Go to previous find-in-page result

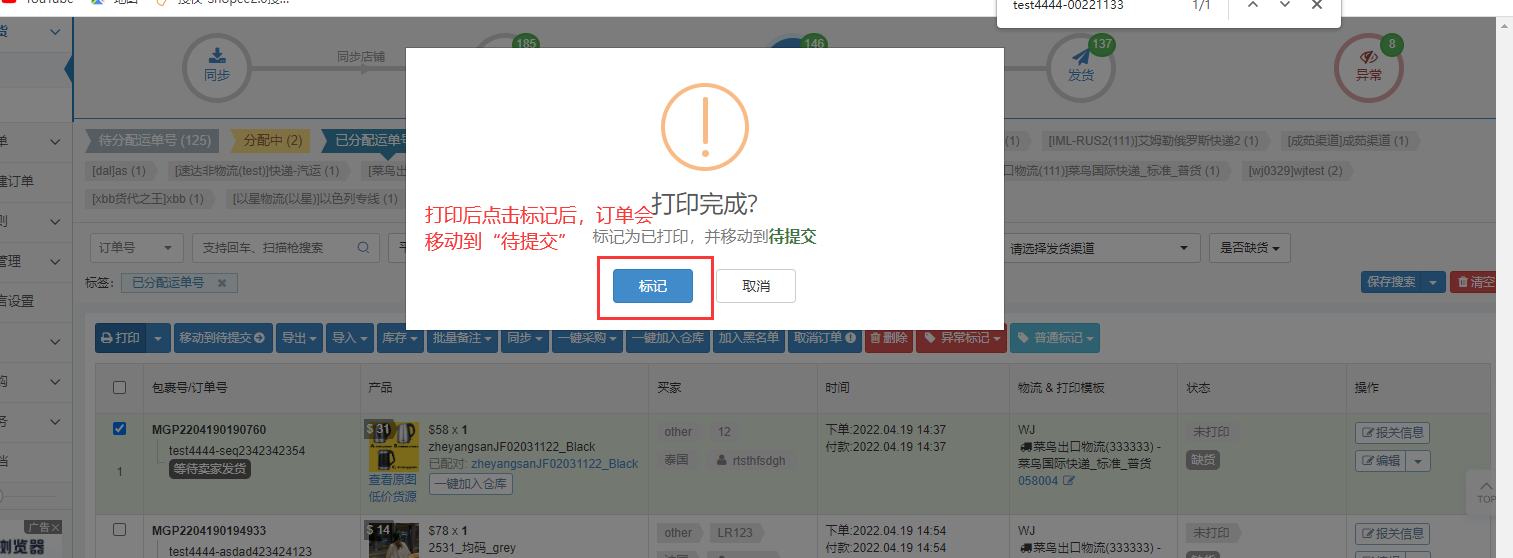tap(1252, 5)
